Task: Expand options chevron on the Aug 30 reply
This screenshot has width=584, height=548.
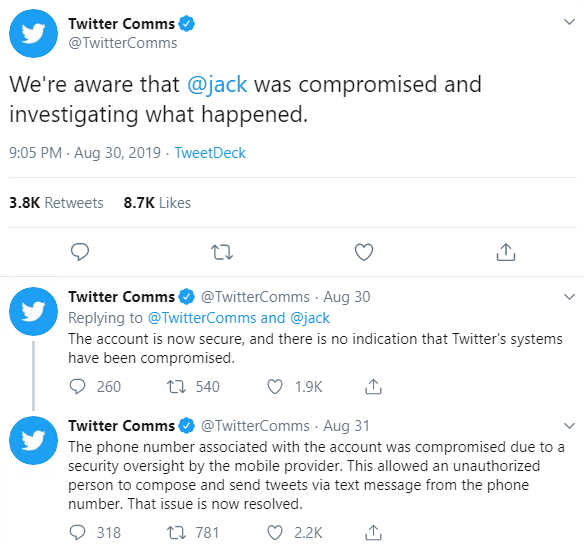Action: point(569,297)
